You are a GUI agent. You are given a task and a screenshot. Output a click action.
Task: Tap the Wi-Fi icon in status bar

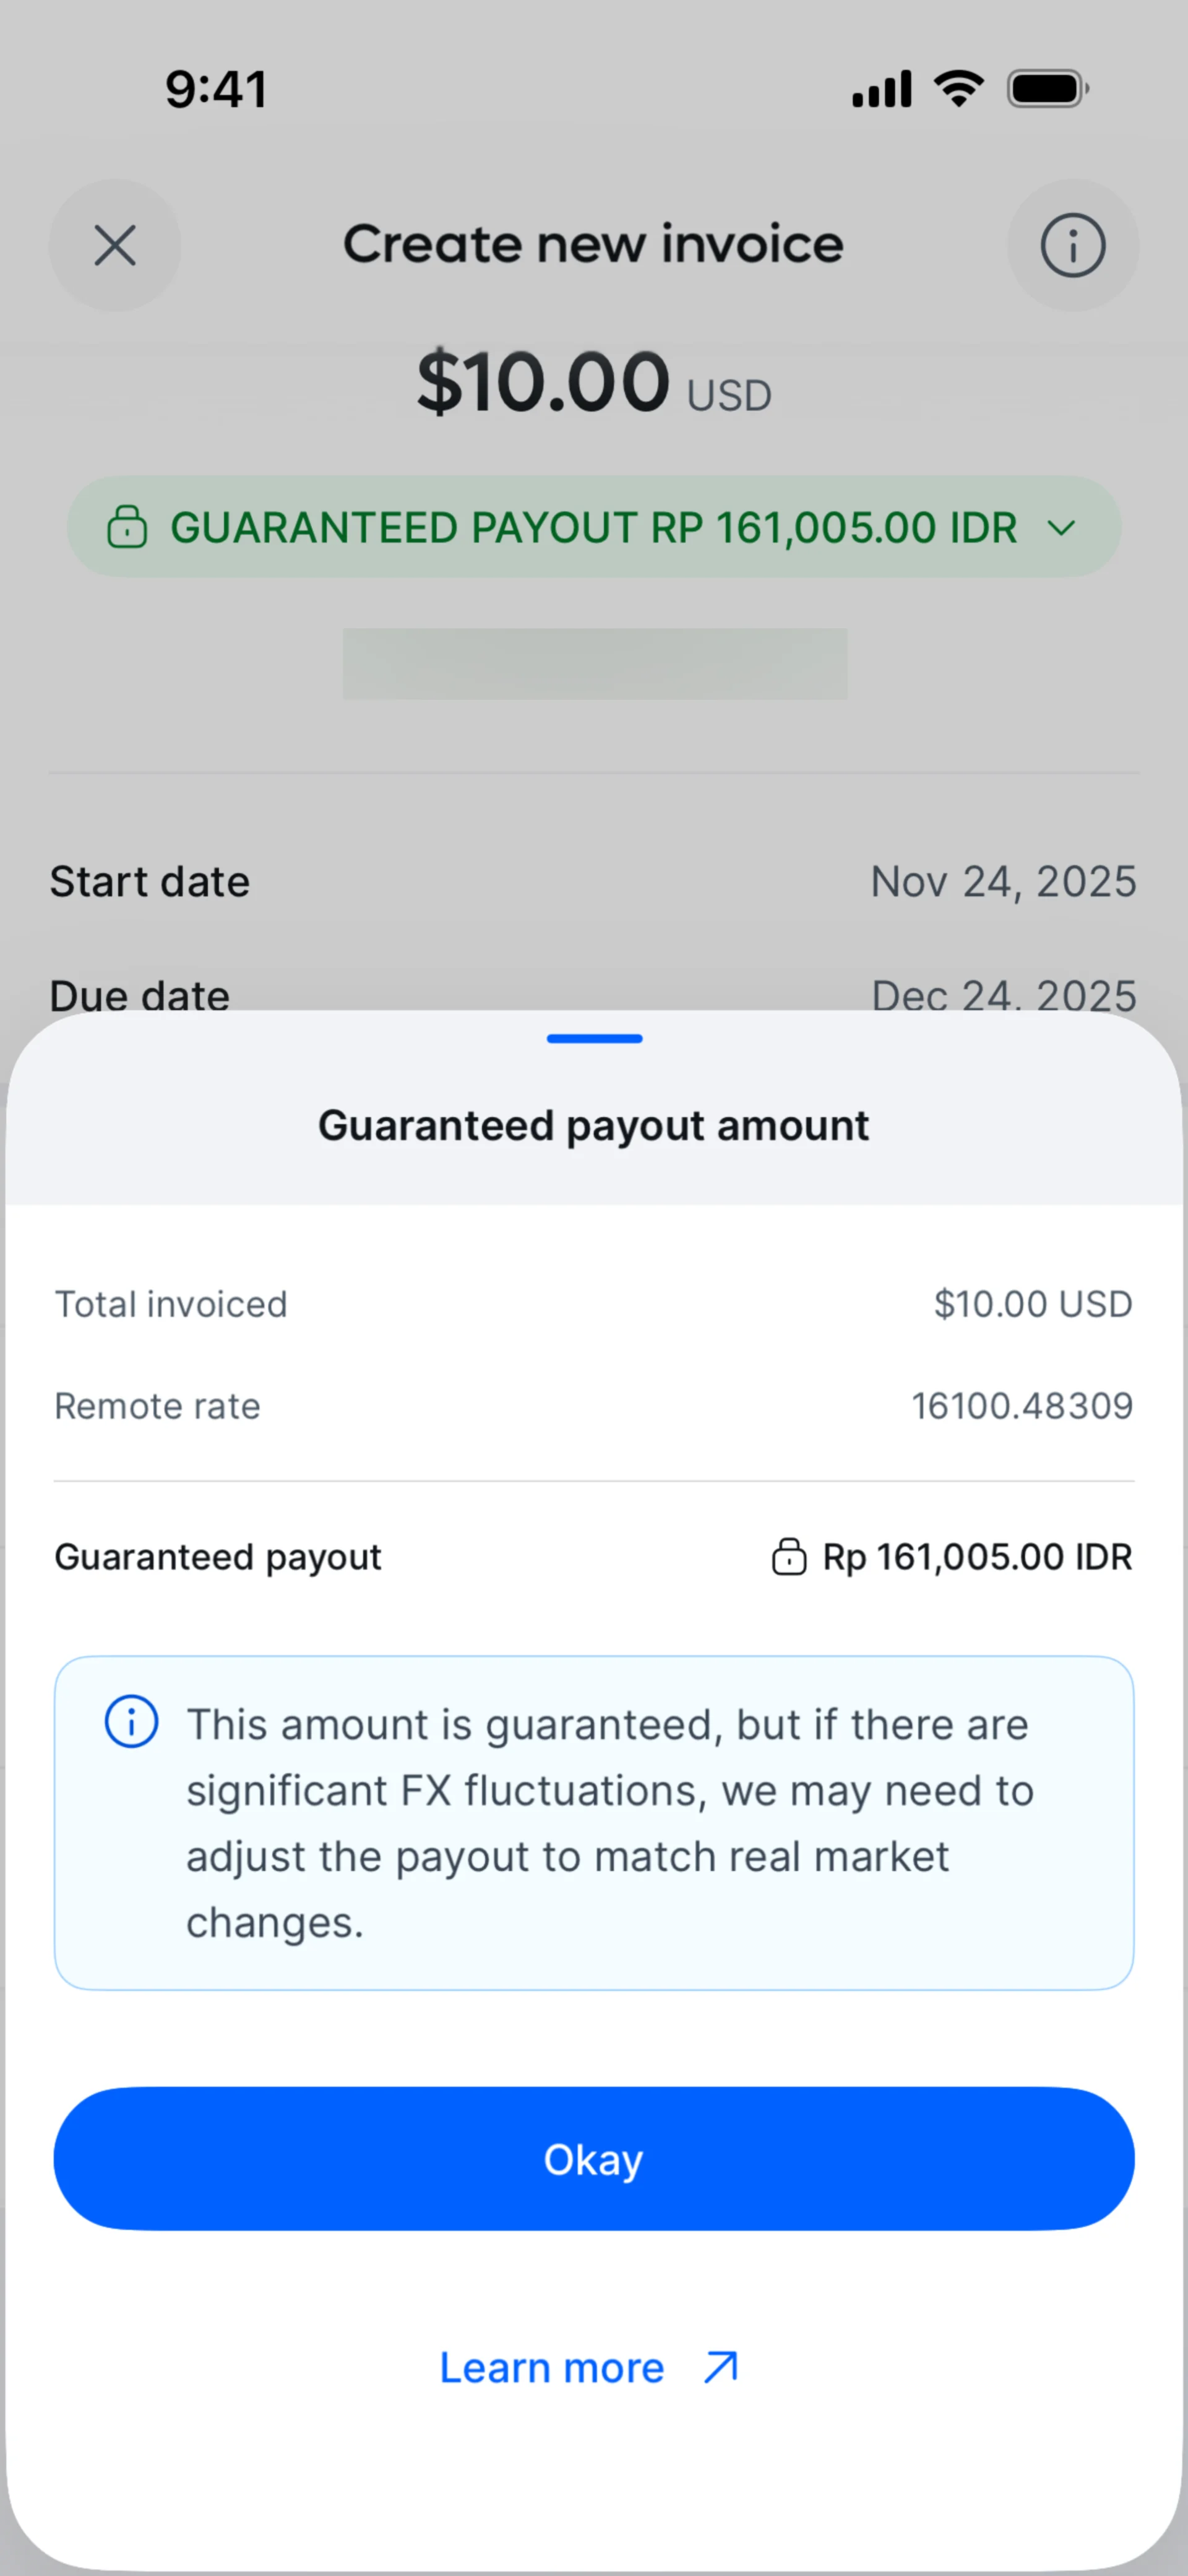(959, 89)
